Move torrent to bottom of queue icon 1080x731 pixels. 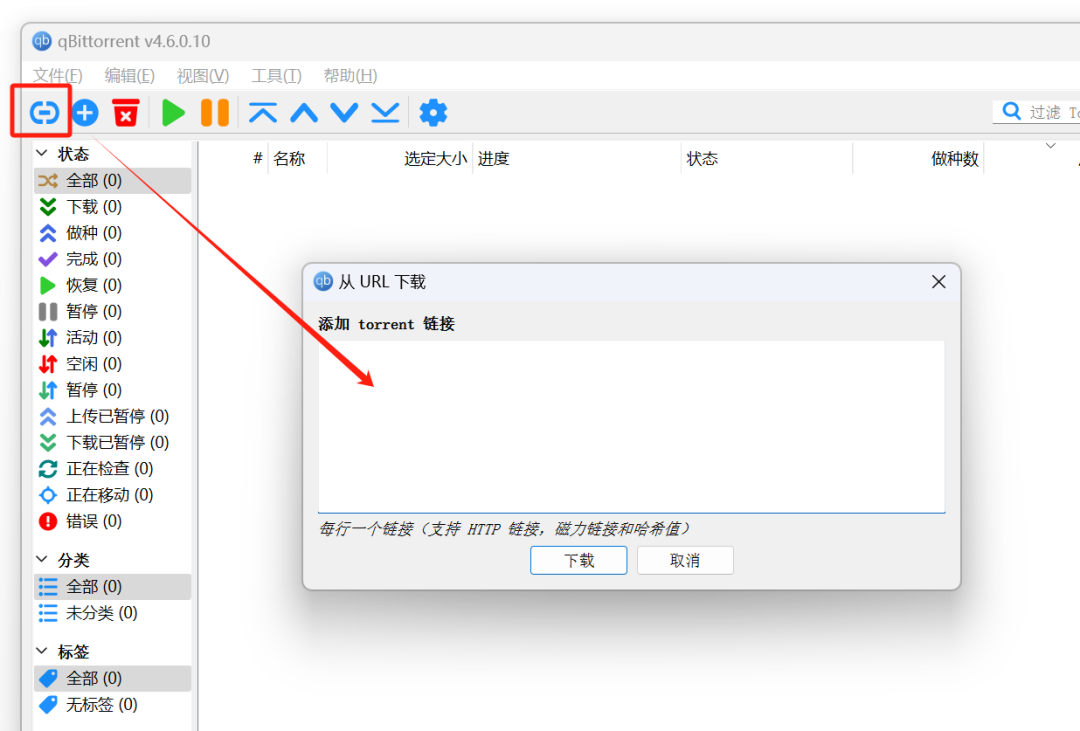385,112
